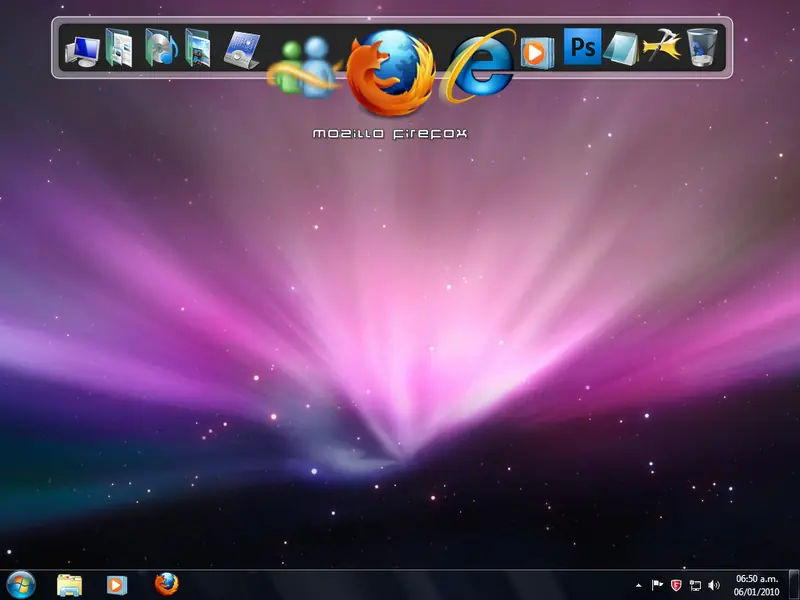Open Media Player from the taskbar

tap(117, 585)
